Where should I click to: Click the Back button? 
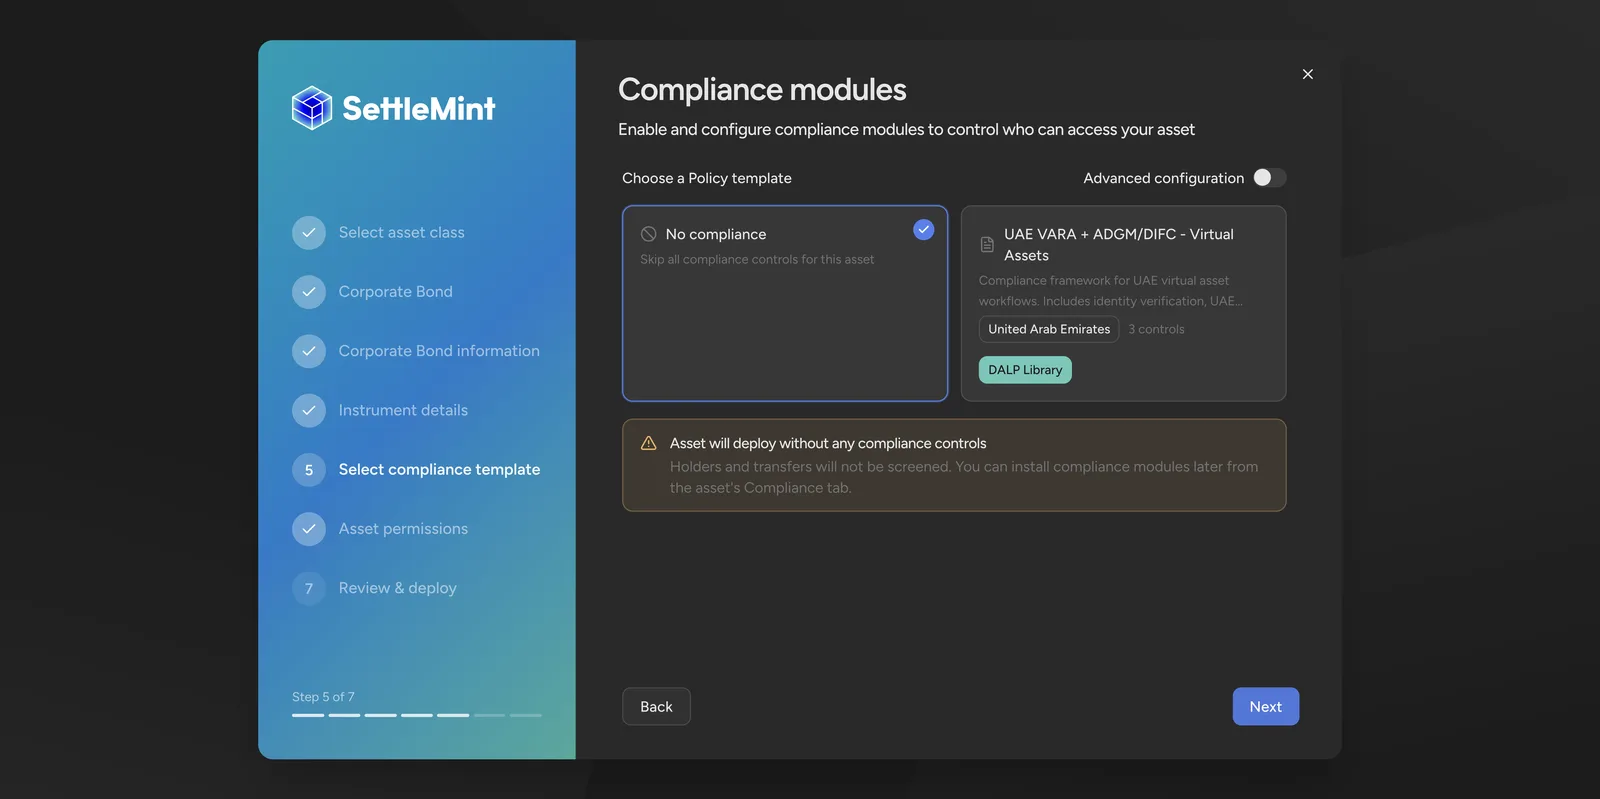pos(656,706)
